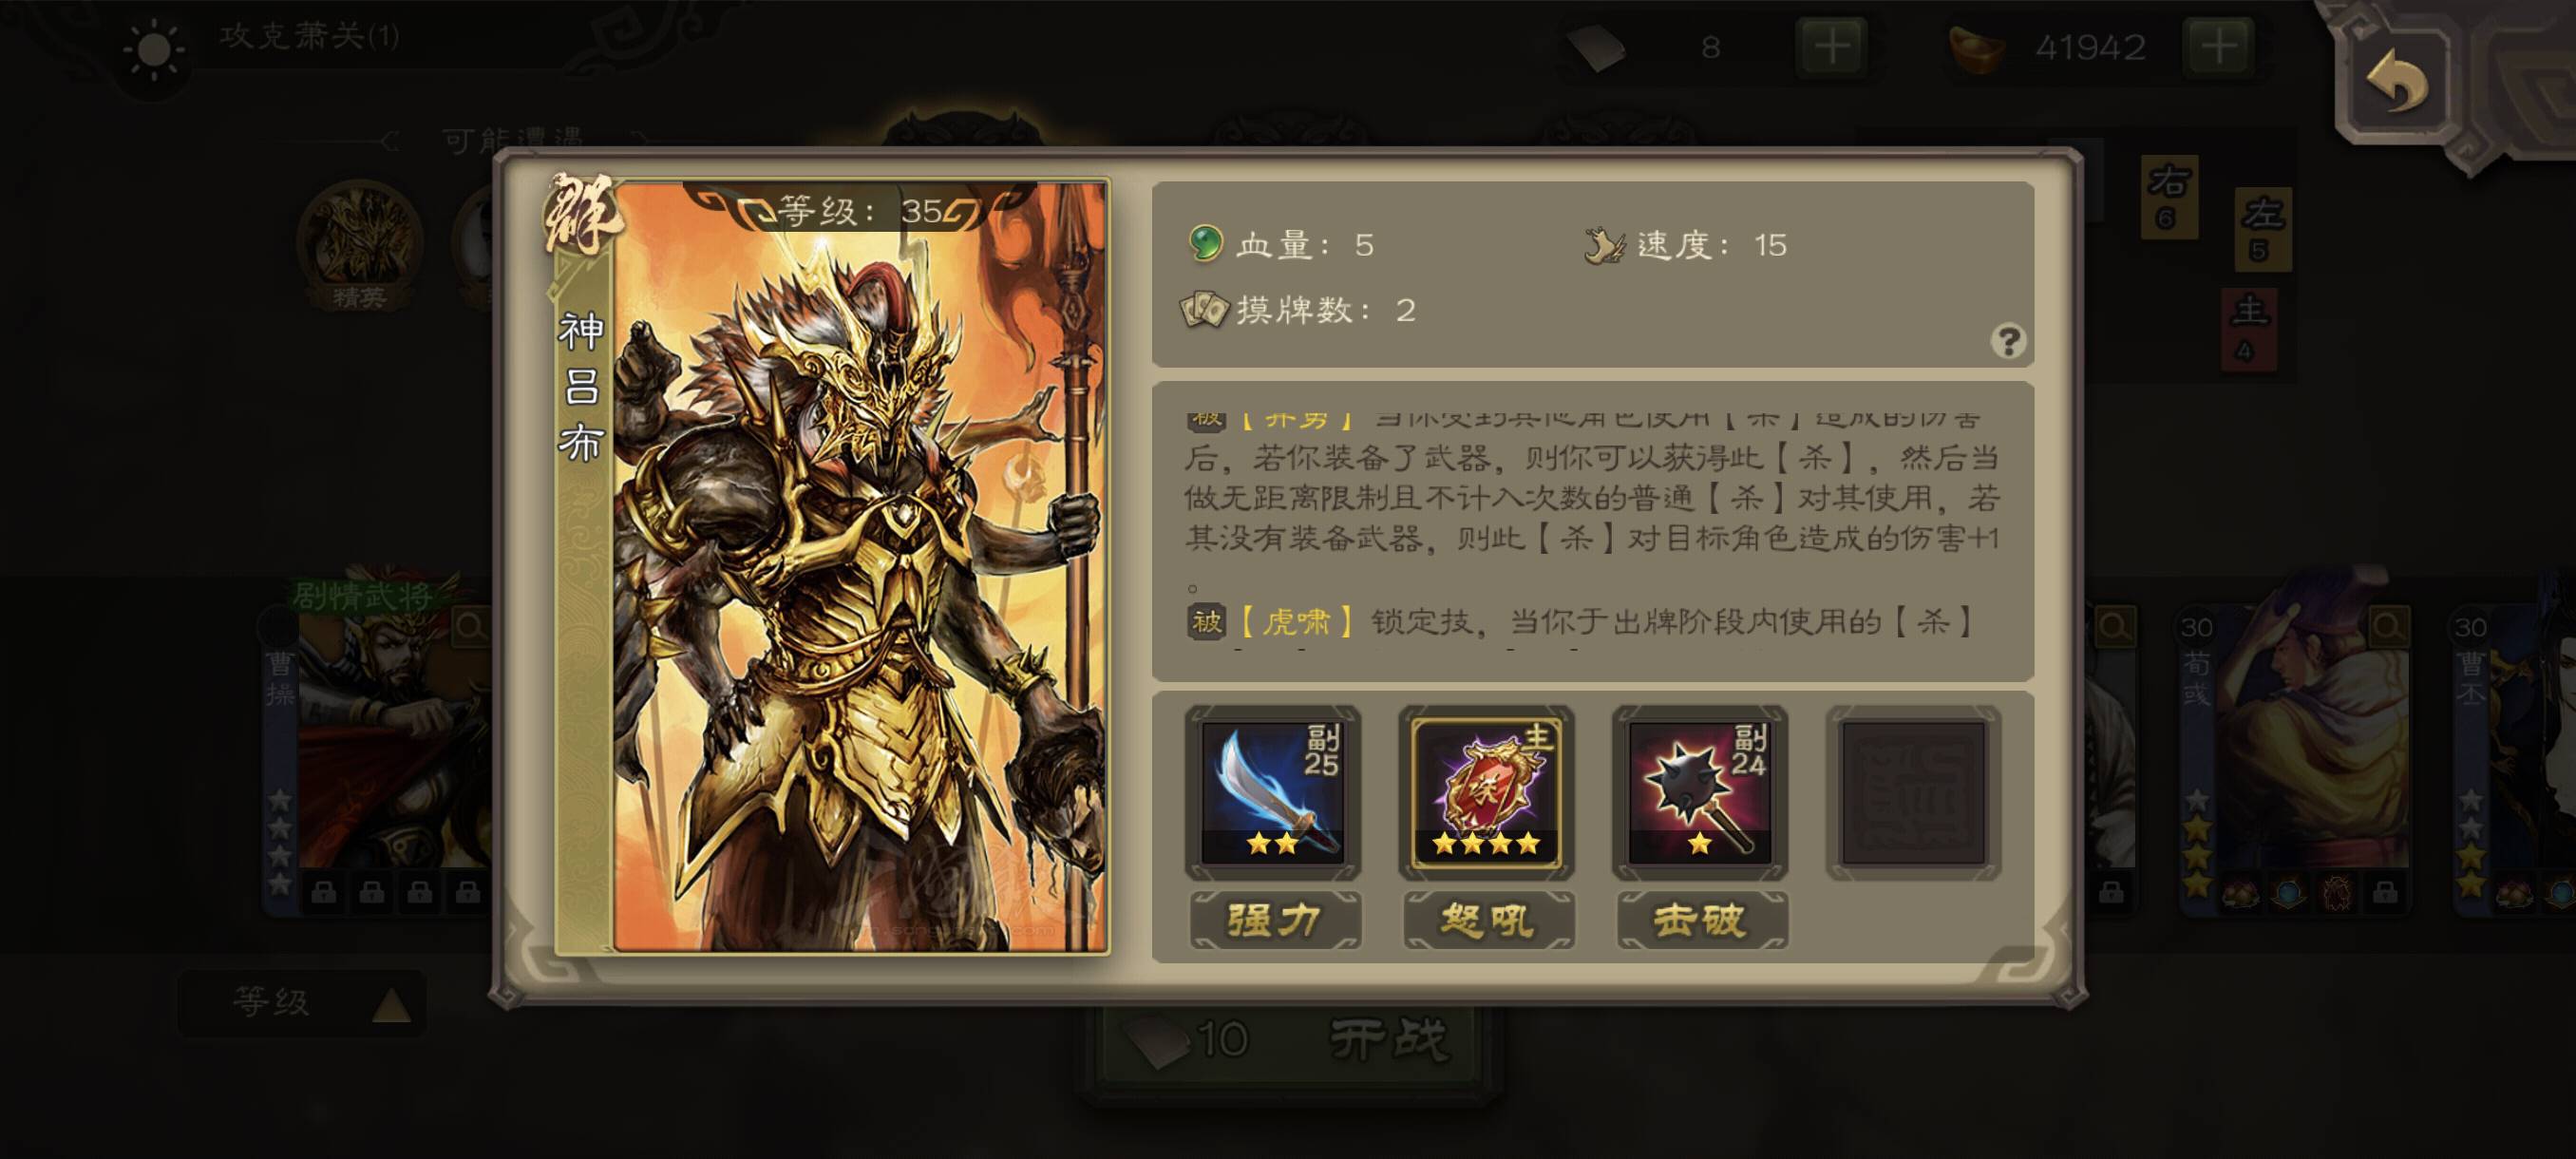The image size is (2576, 1159).
Task: Click the 神吕布 character portrait card
Action: (832, 566)
